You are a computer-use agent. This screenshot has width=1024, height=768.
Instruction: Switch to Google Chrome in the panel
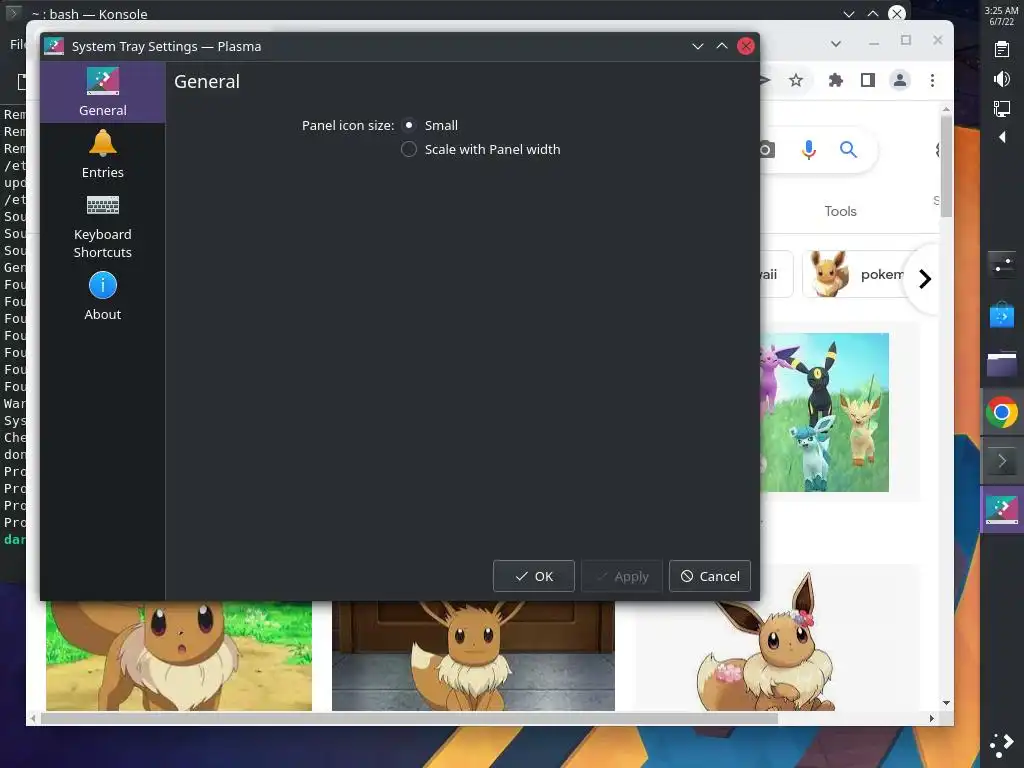1001,412
